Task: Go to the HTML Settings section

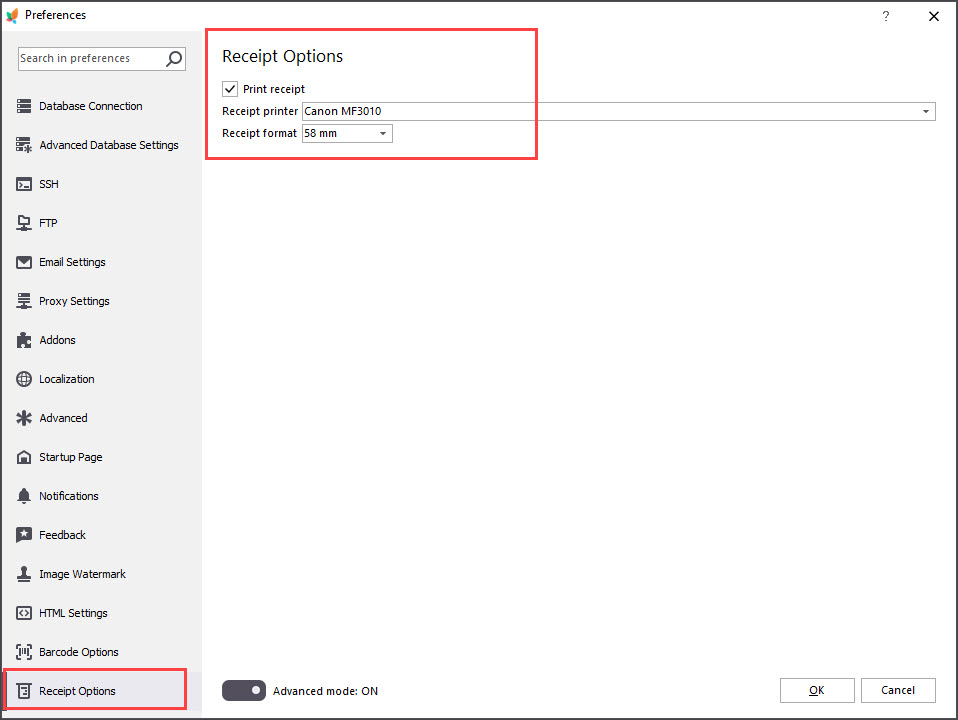Action: click(73, 613)
